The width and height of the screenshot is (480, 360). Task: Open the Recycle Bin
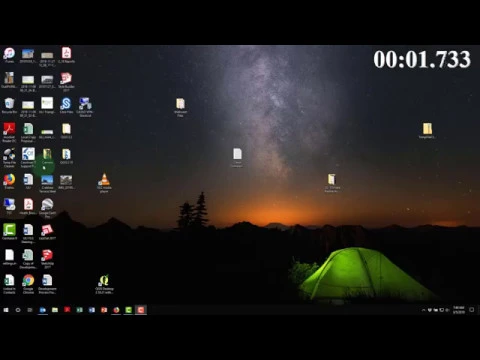(x=9, y=106)
